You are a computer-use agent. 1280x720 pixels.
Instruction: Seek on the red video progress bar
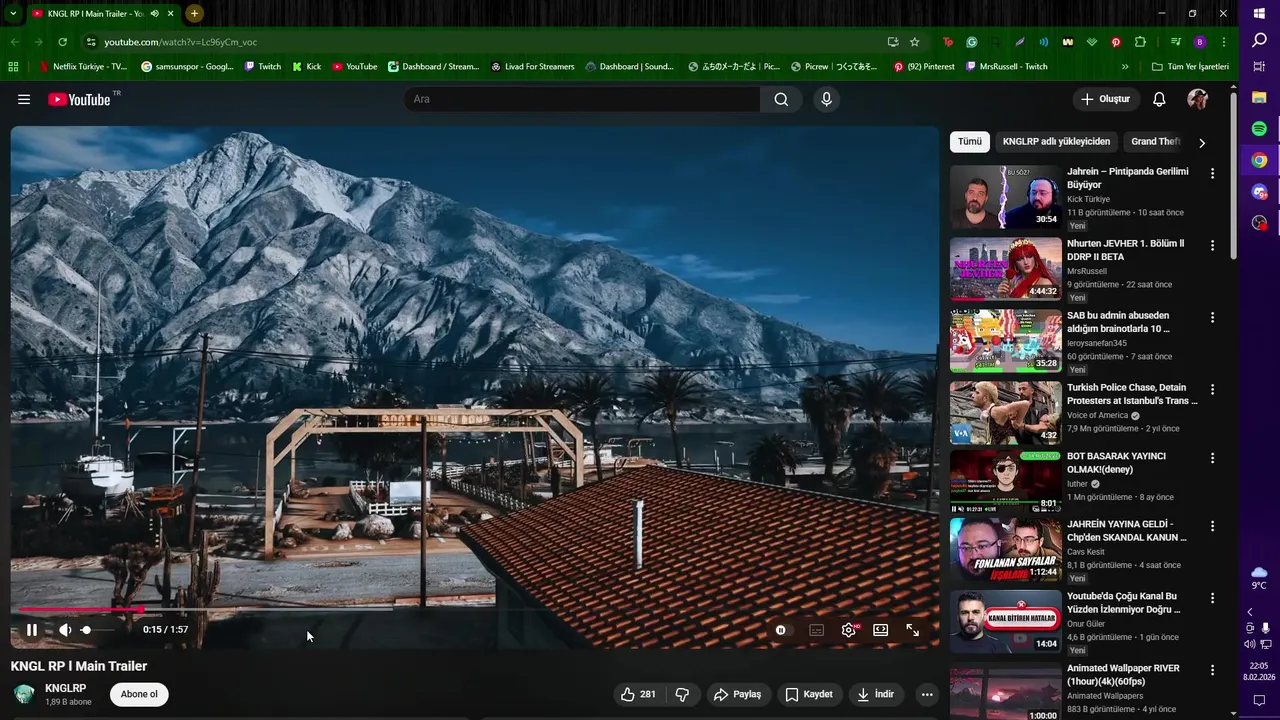click(475, 608)
